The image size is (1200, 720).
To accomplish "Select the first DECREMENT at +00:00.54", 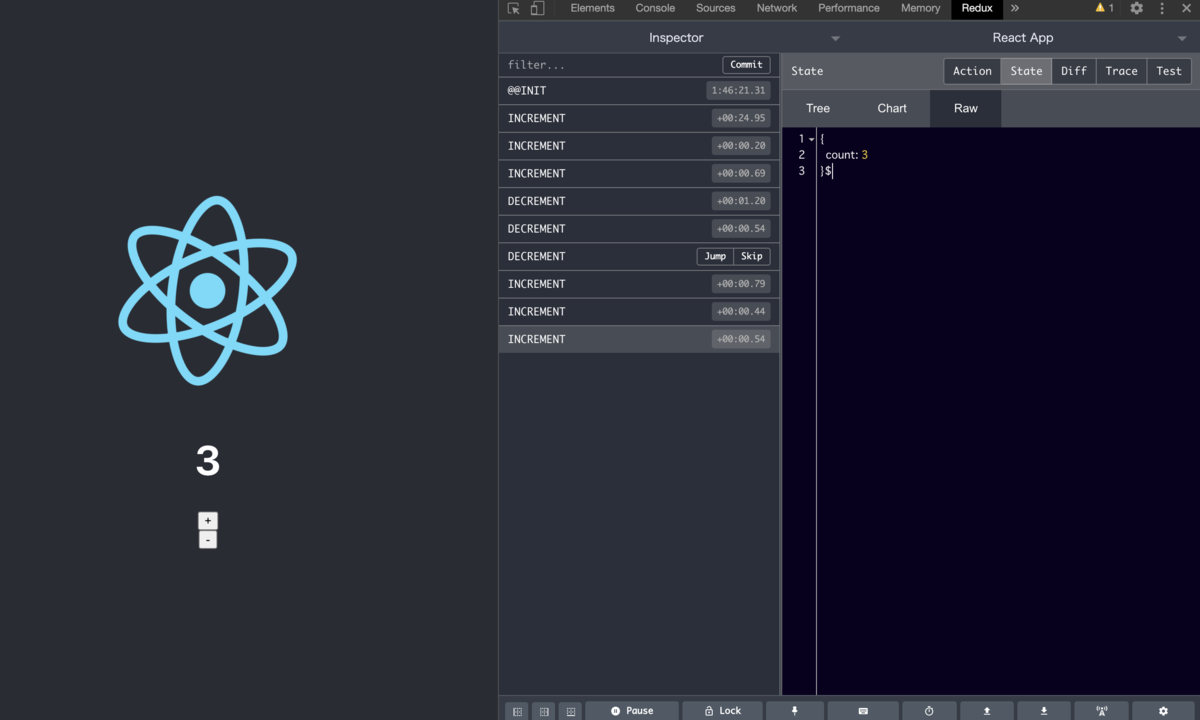I will coord(639,229).
